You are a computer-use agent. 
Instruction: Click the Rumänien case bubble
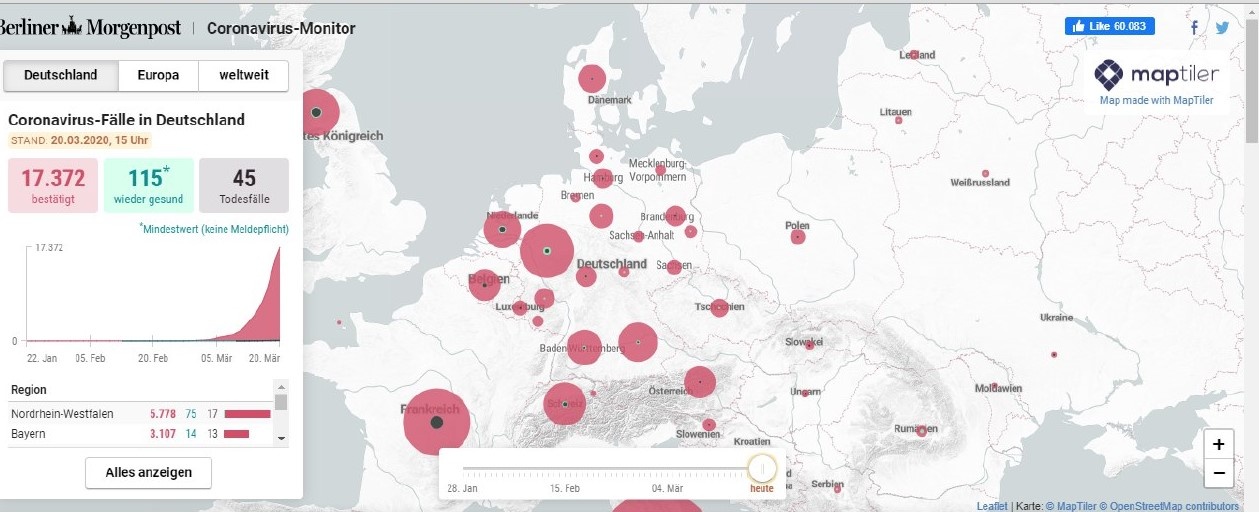coord(921,431)
